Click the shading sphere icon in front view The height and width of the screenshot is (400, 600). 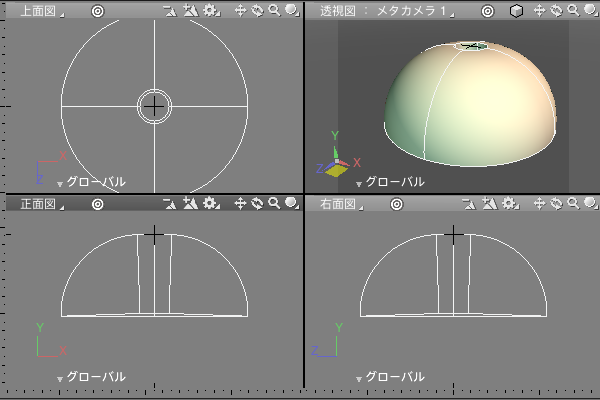tap(291, 203)
